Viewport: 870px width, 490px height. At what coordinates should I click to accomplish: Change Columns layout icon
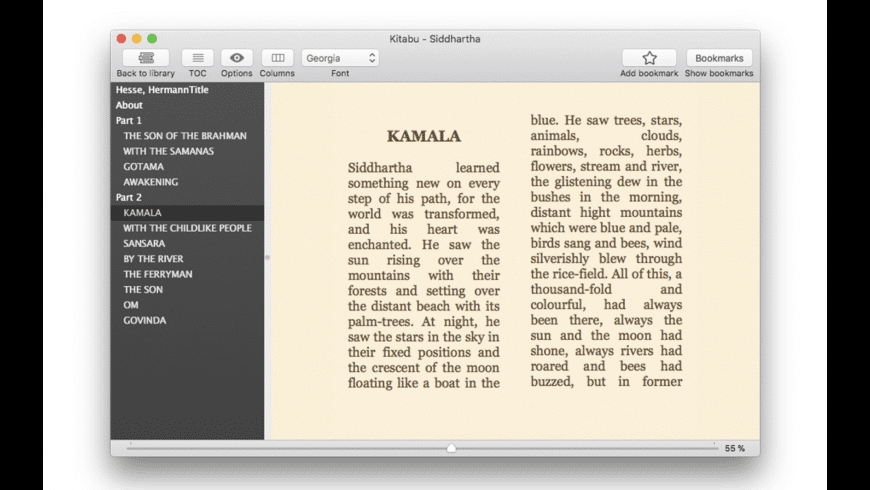click(277, 58)
